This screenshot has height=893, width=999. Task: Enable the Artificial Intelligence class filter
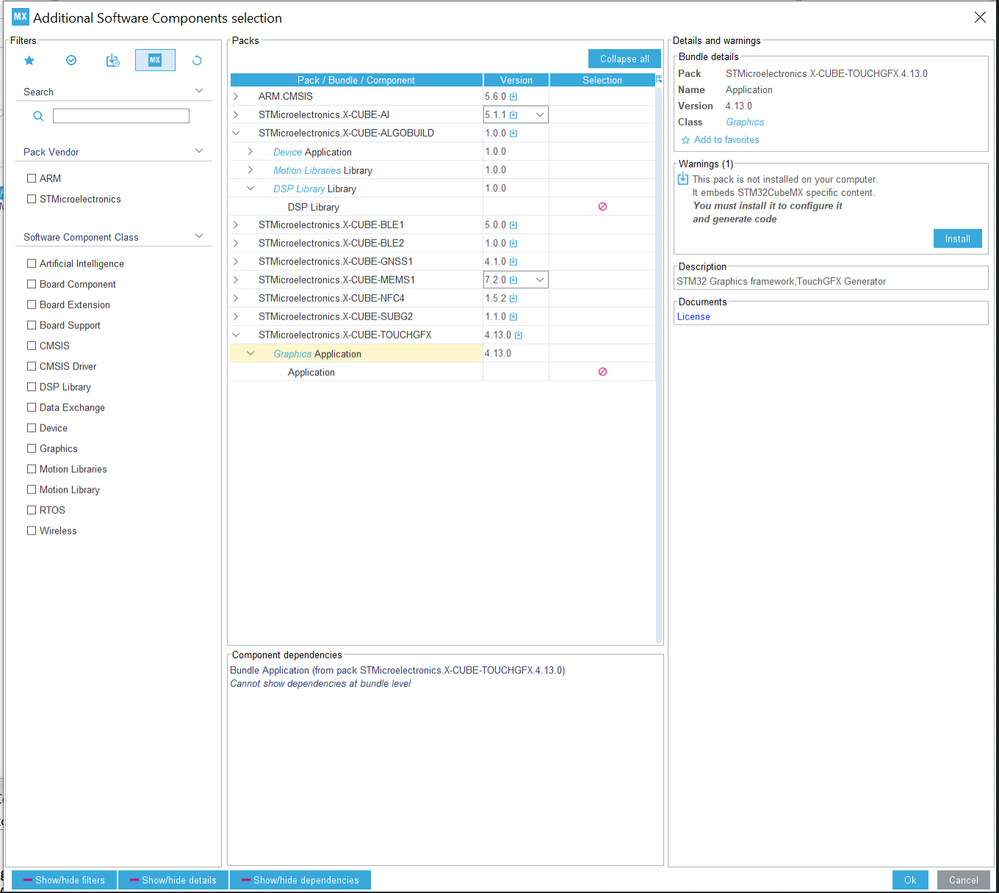point(31,263)
